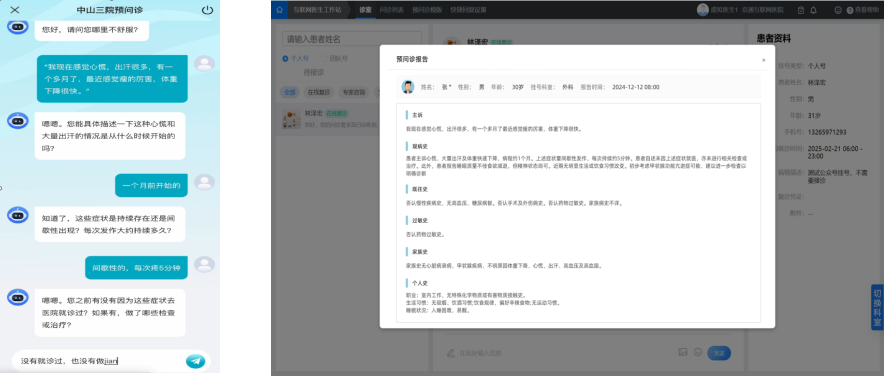
Task: Switch to the 诊室 tab
Action: tap(365, 10)
